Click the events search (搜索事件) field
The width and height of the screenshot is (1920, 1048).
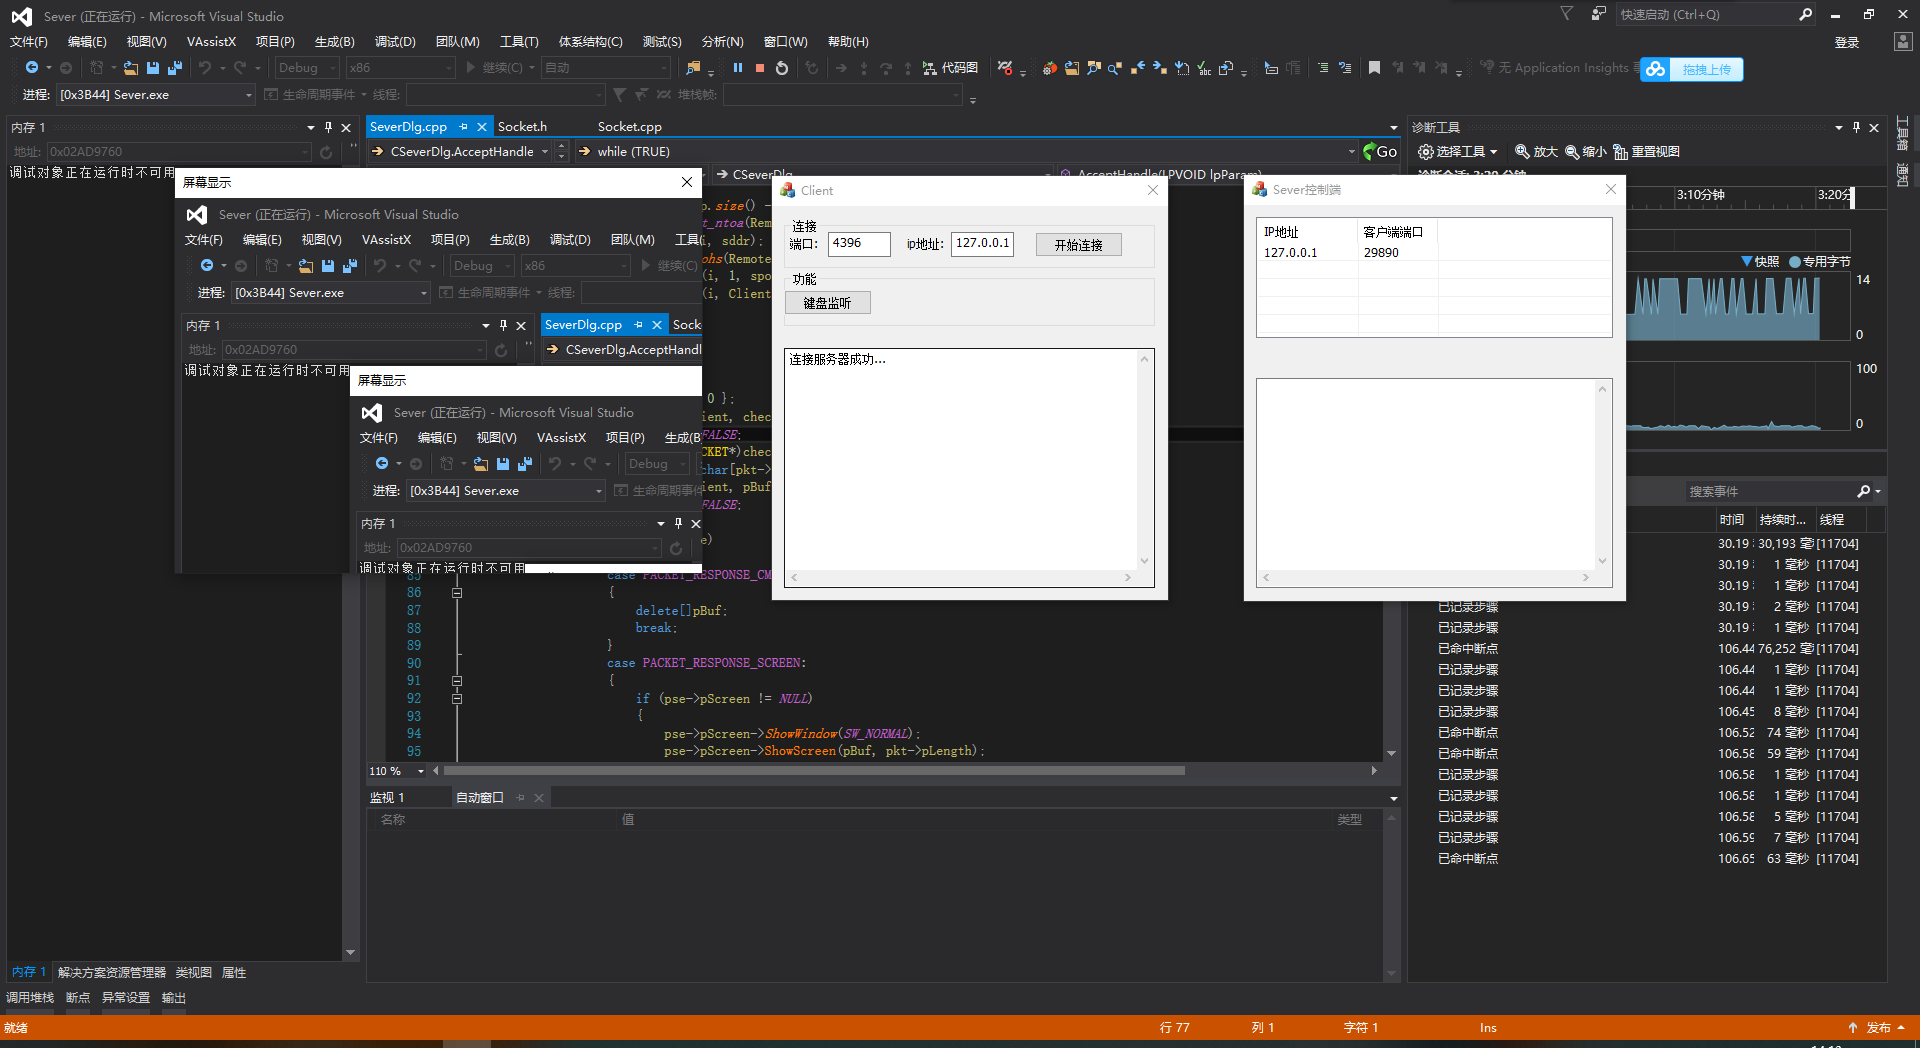[1768, 491]
